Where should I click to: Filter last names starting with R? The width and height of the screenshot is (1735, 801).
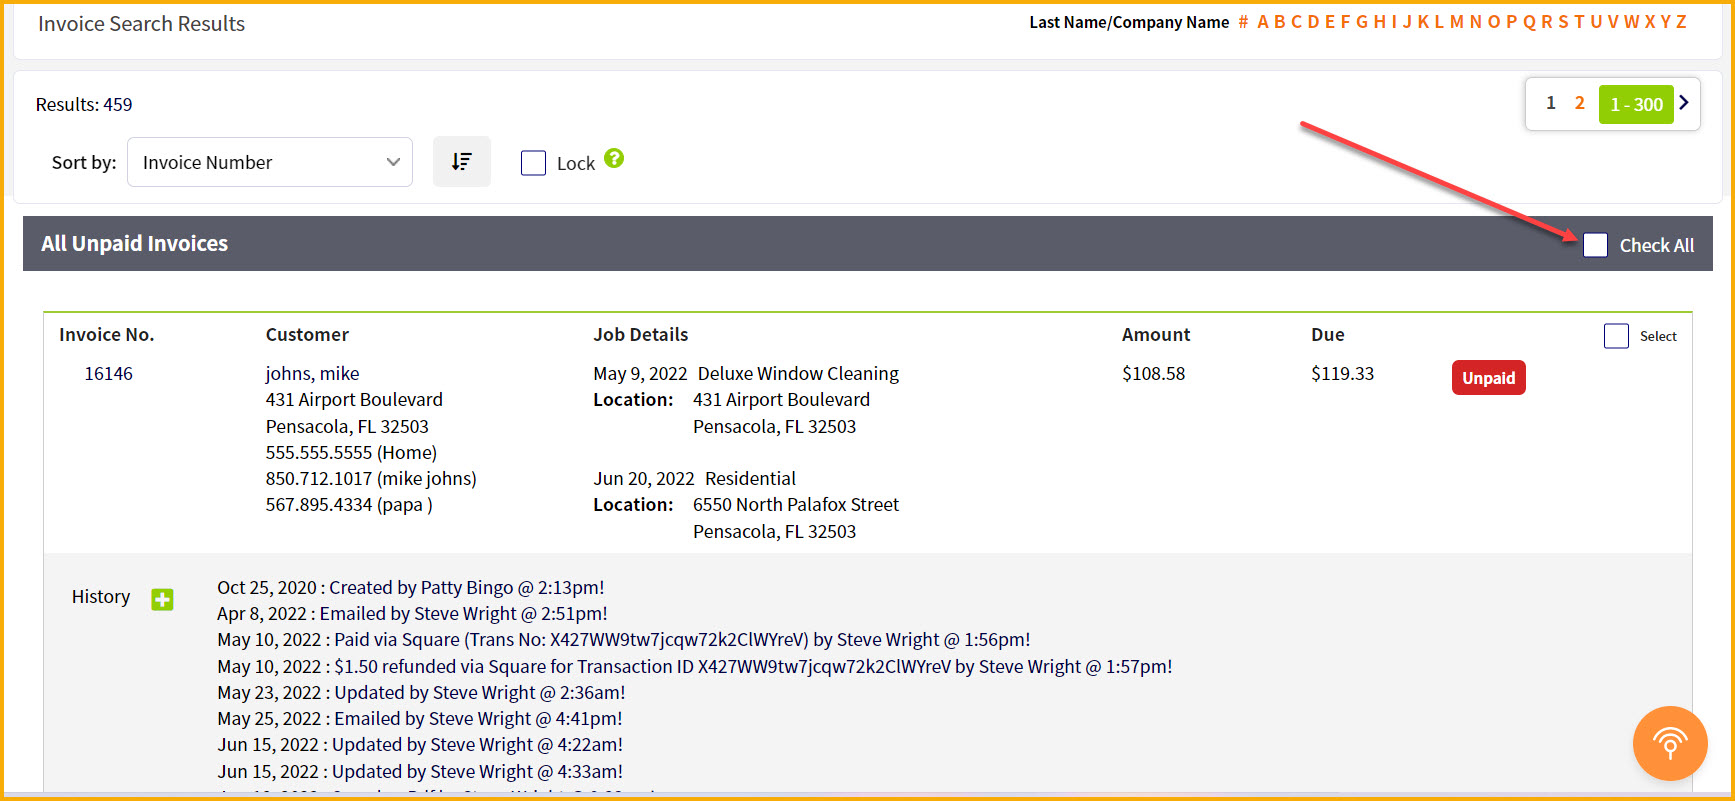coord(1547,22)
